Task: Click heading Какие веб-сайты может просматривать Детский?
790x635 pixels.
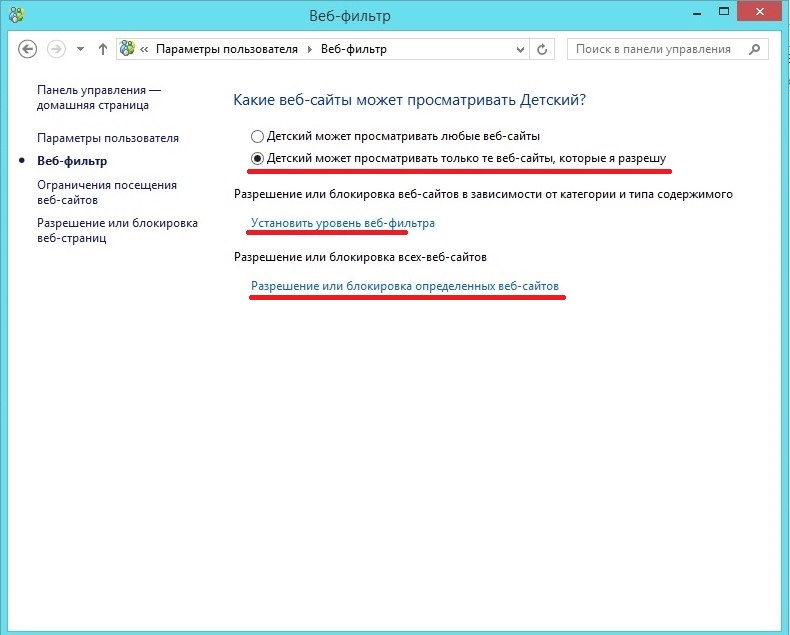Action: pos(410,100)
